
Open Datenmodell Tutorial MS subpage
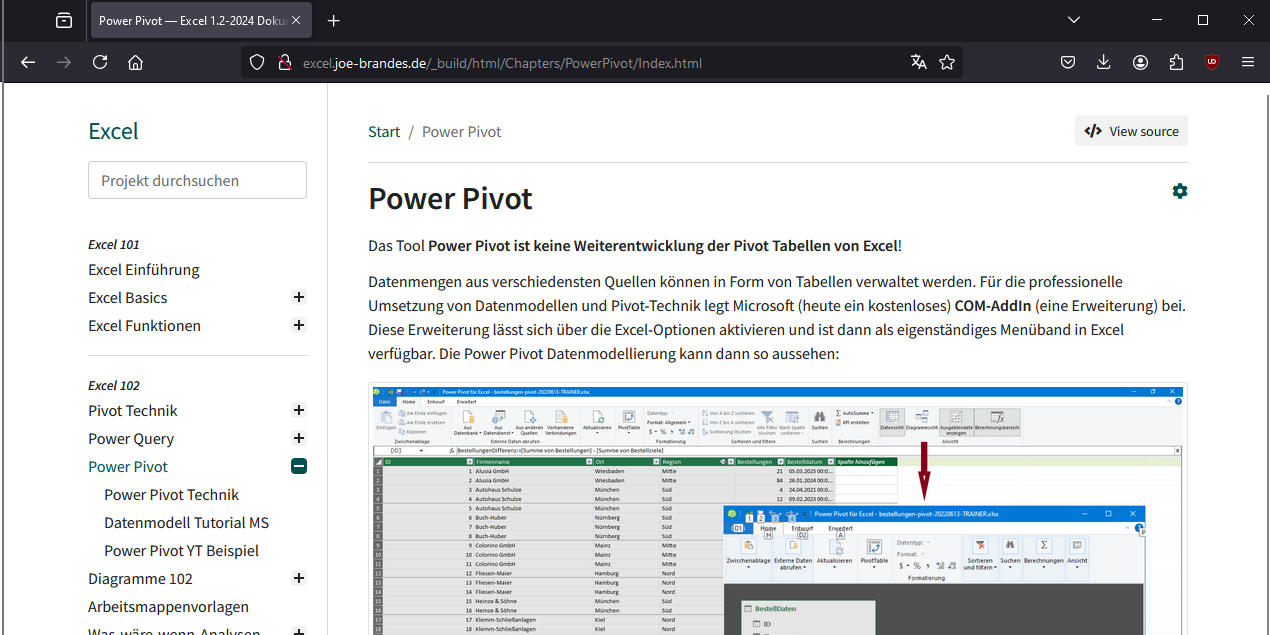click(186, 523)
